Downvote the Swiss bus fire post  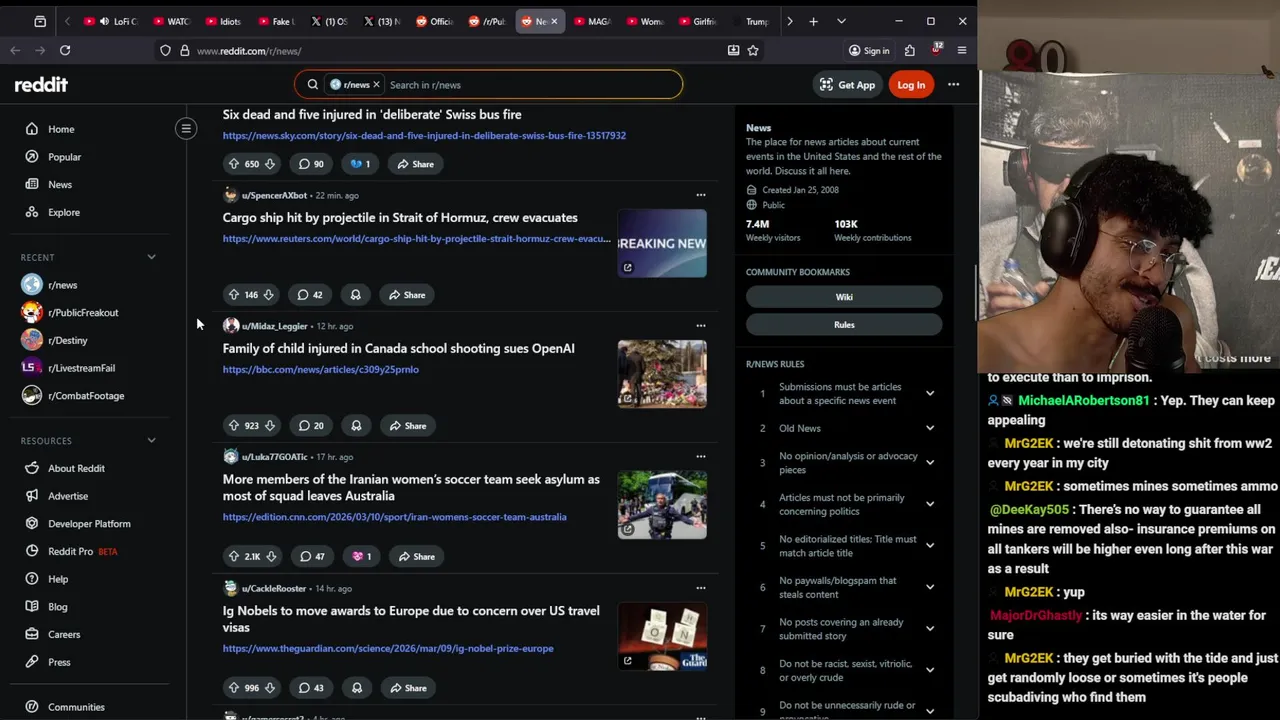[269, 164]
